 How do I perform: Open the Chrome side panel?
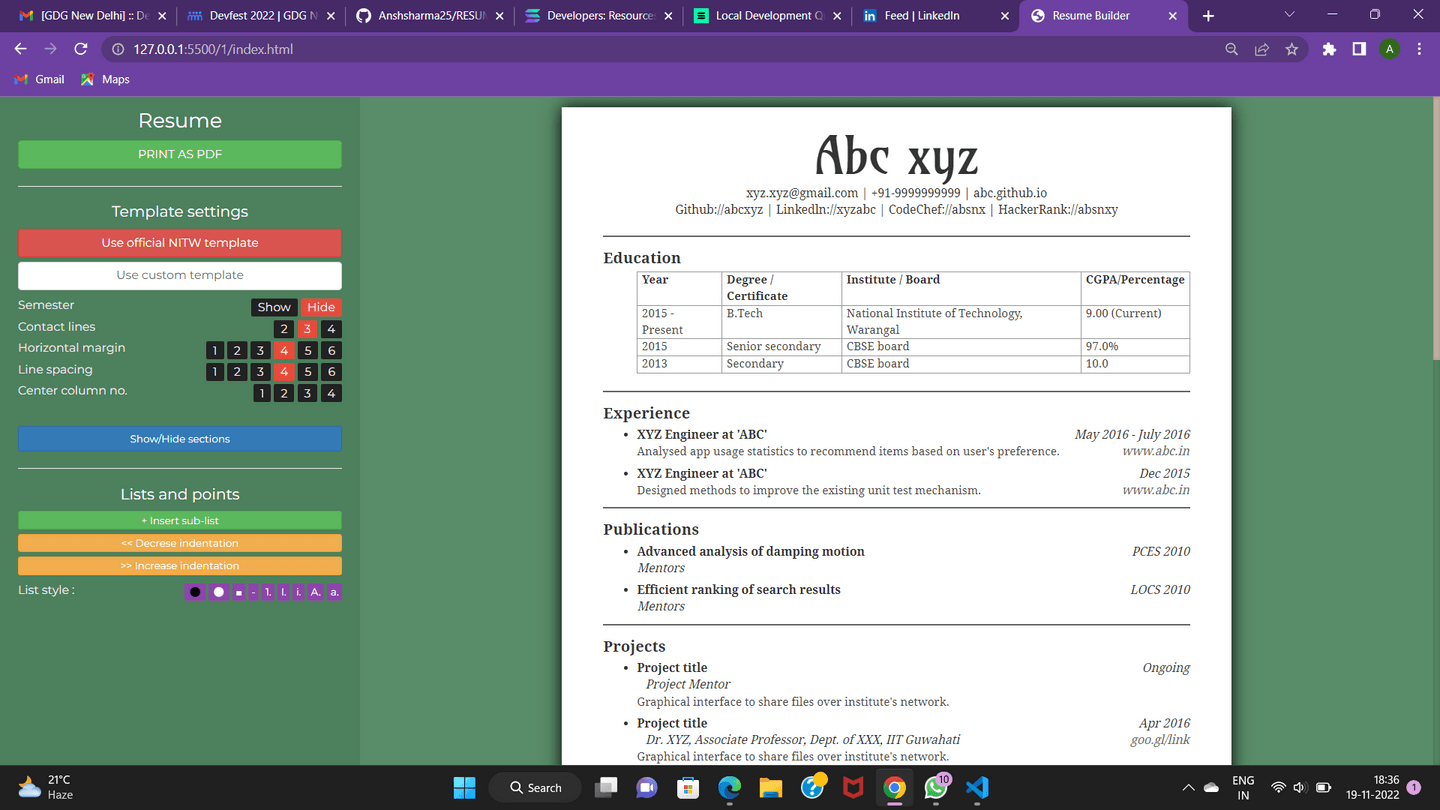(1359, 49)
